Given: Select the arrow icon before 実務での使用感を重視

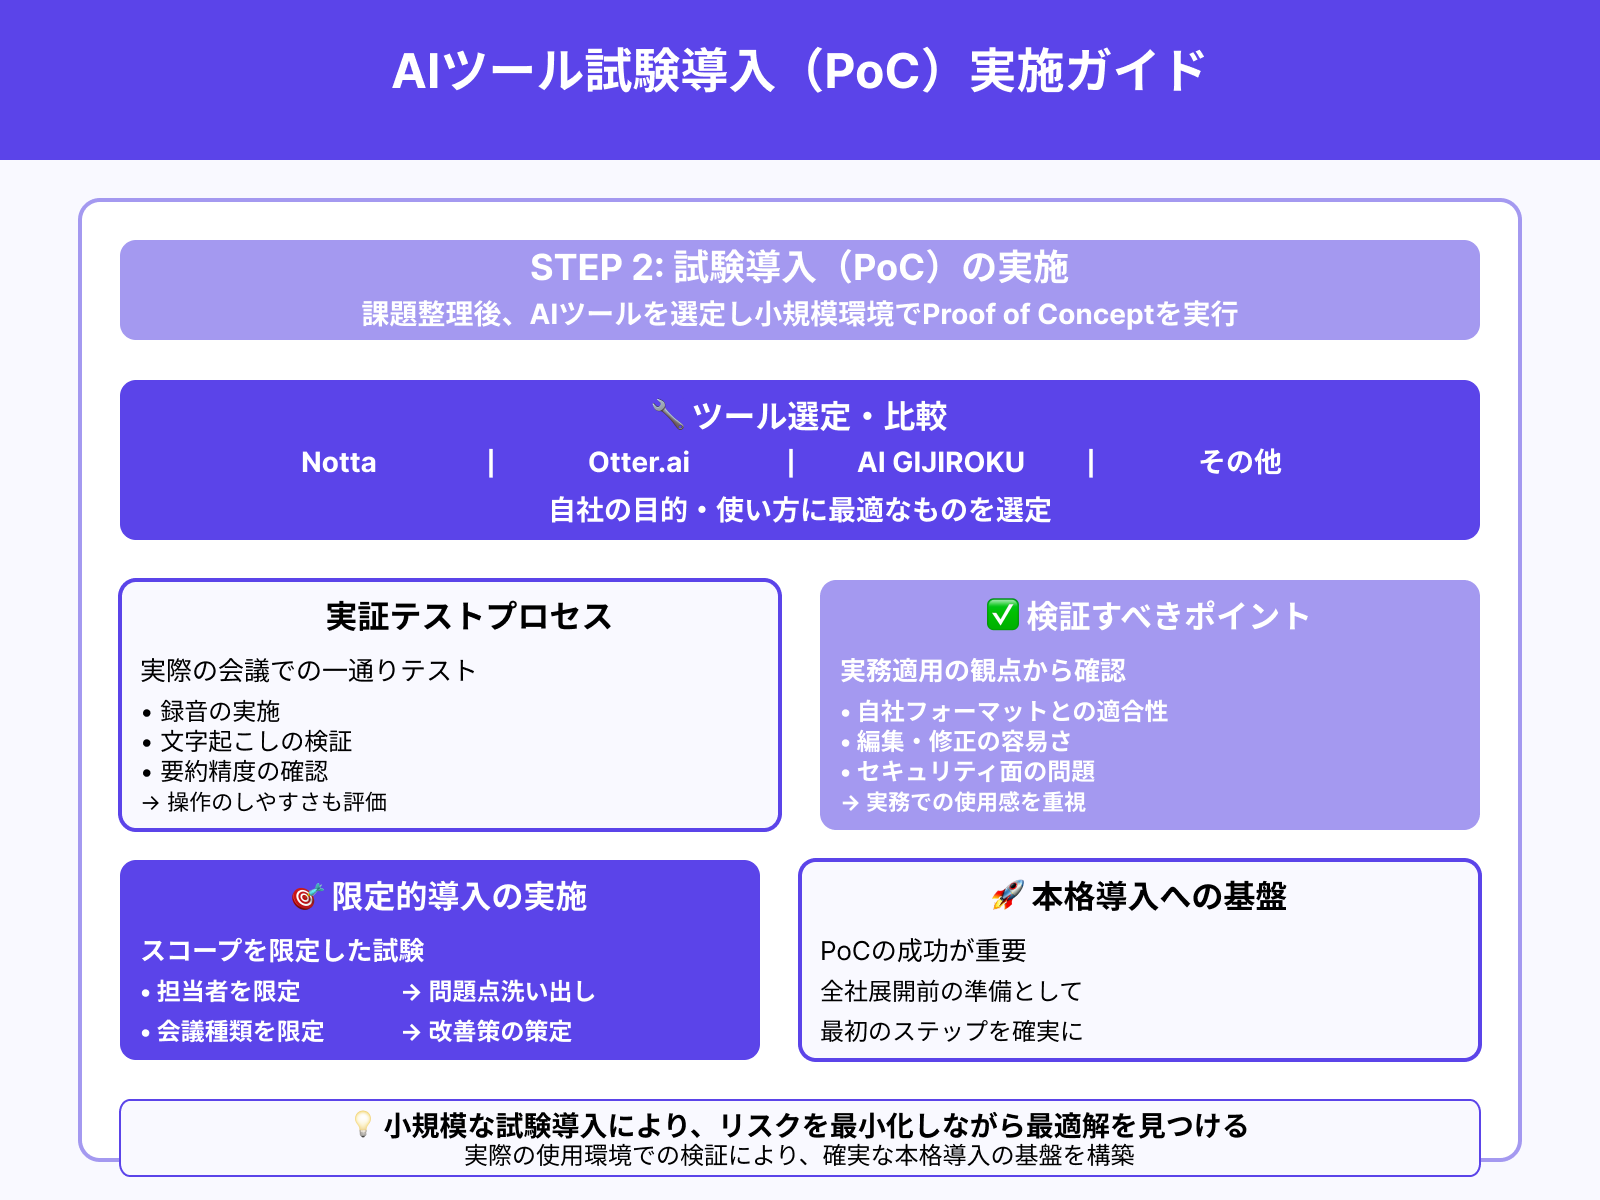Looking at the screenshot, I should pos(848,801).
